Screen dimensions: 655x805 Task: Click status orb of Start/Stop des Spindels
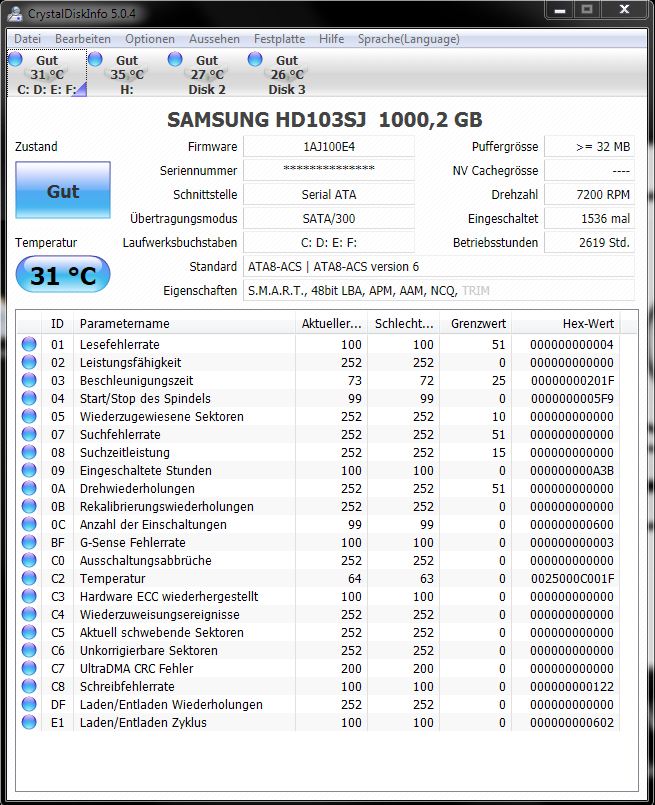click(x=29, y=398)
